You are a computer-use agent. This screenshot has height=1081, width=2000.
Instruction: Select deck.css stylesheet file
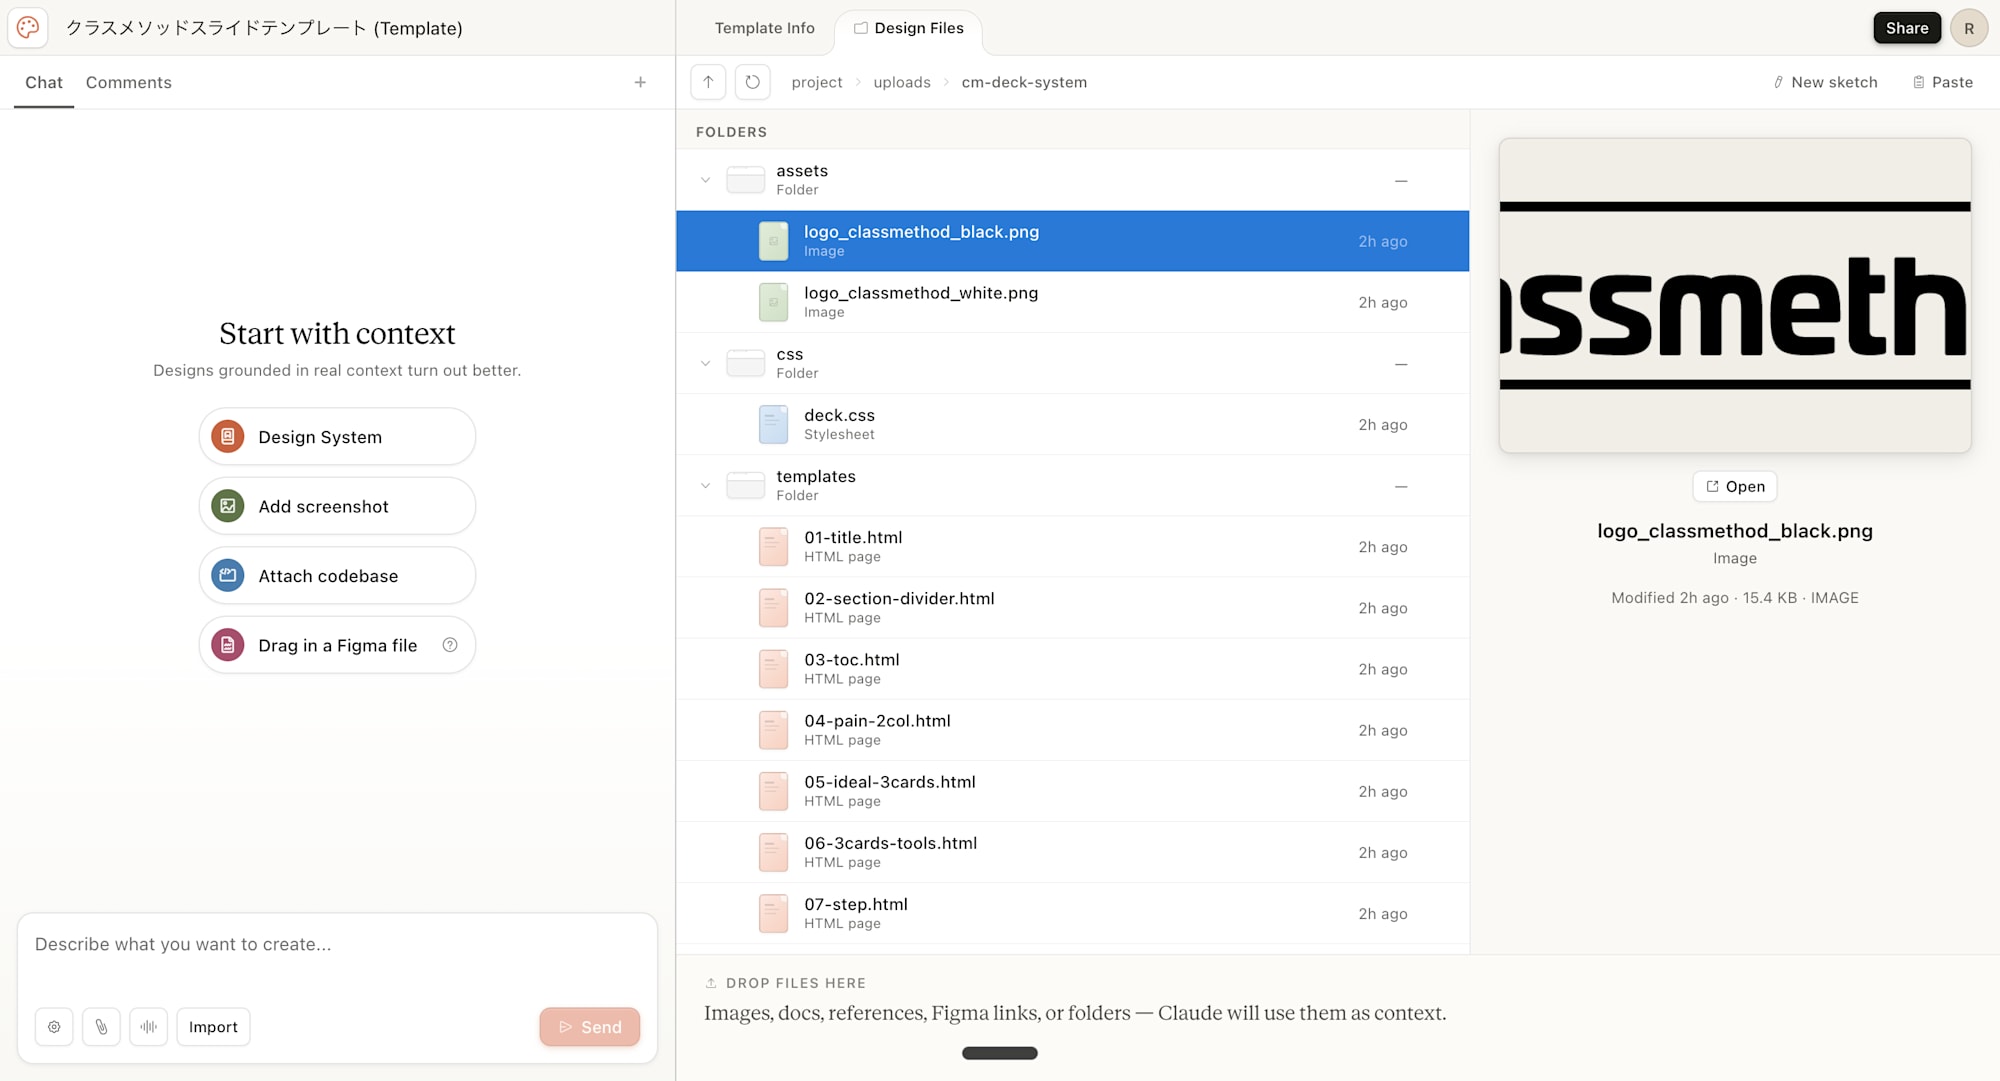coord(839,424)
